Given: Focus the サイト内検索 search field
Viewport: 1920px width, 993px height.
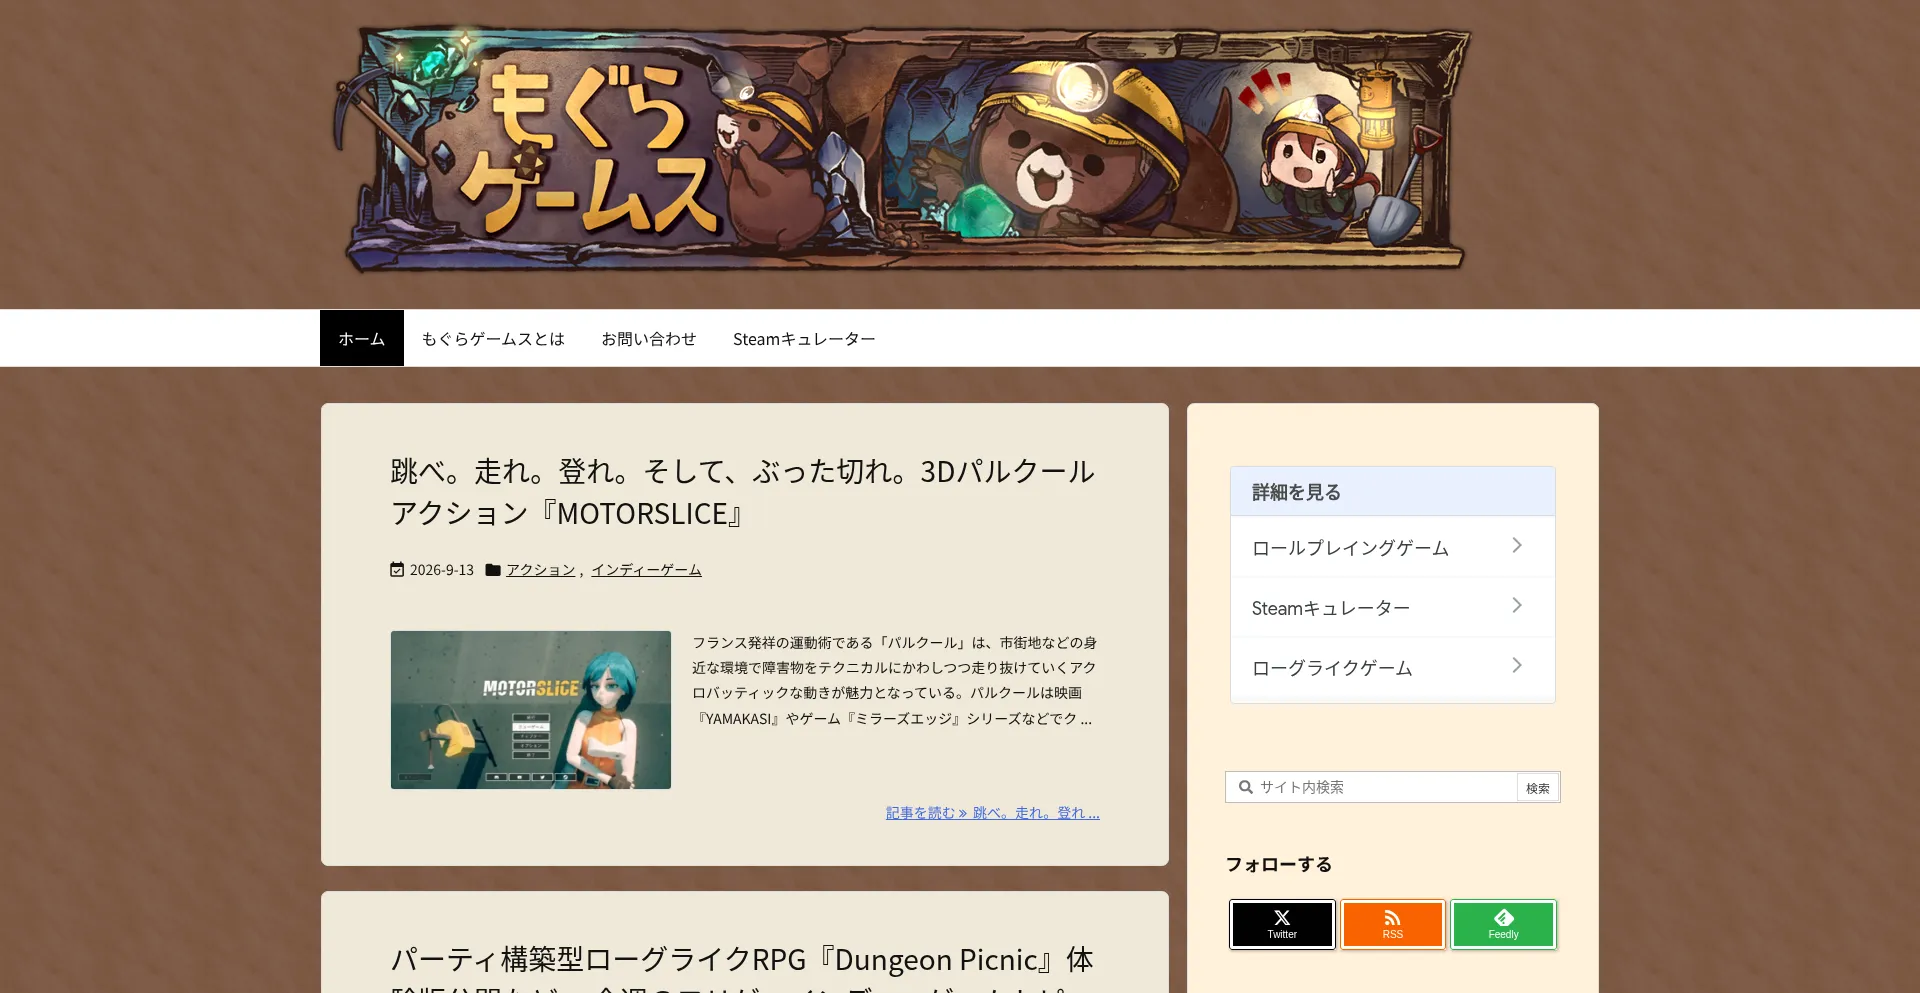Looking at the screenshot, I should coord(1371,787).
